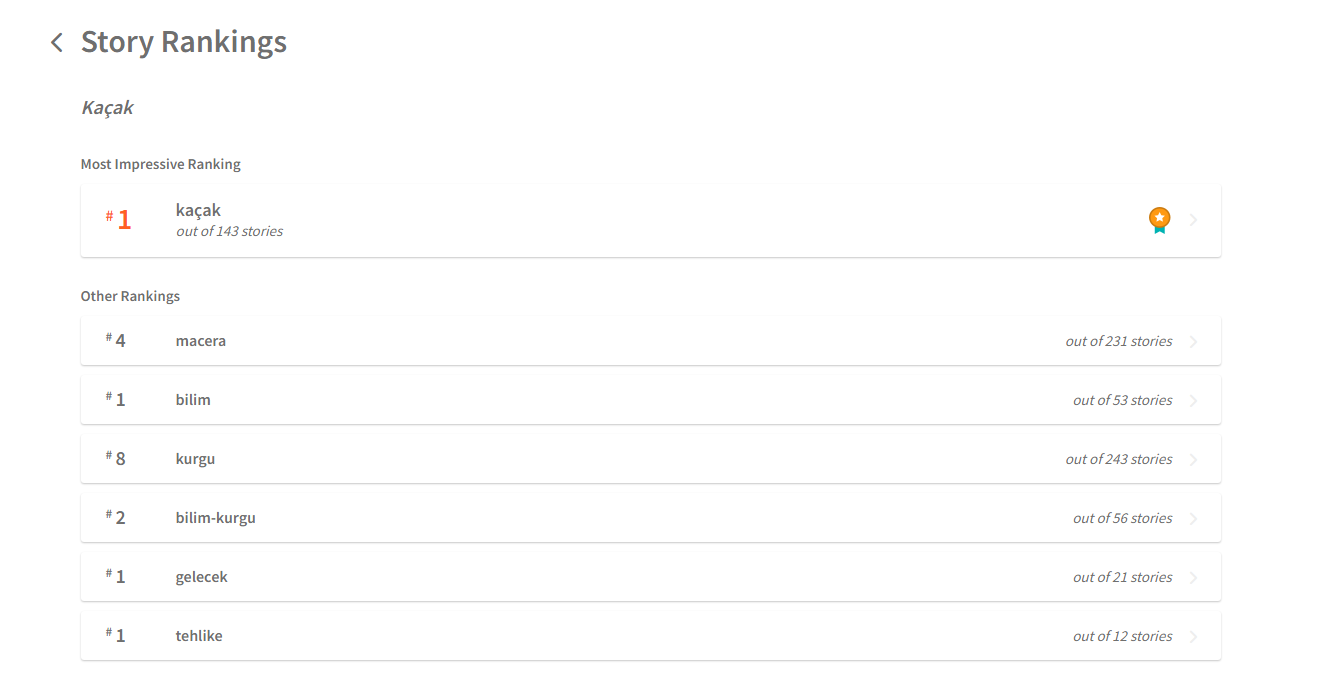Click the Story Rankings heading
This screenshot has height=700, width=1320.
click(x=184, y=42)
